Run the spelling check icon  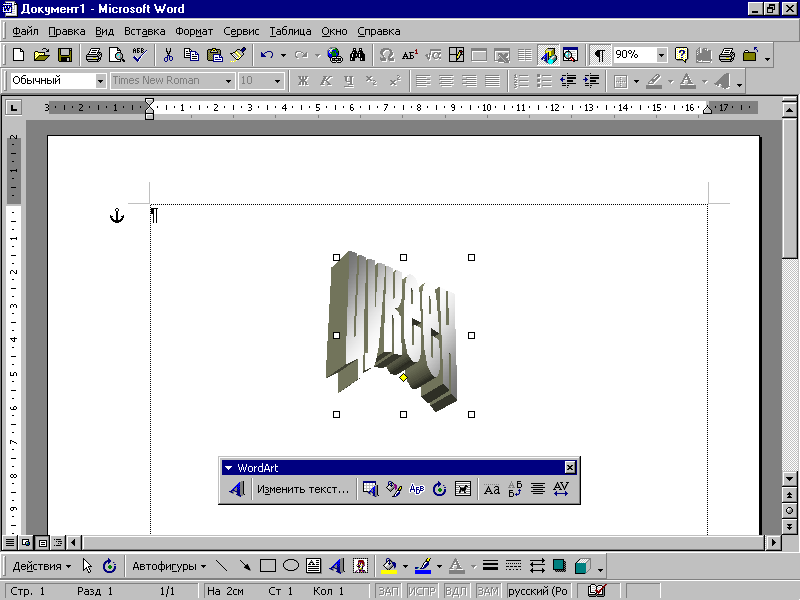click(x=139, y=55)
